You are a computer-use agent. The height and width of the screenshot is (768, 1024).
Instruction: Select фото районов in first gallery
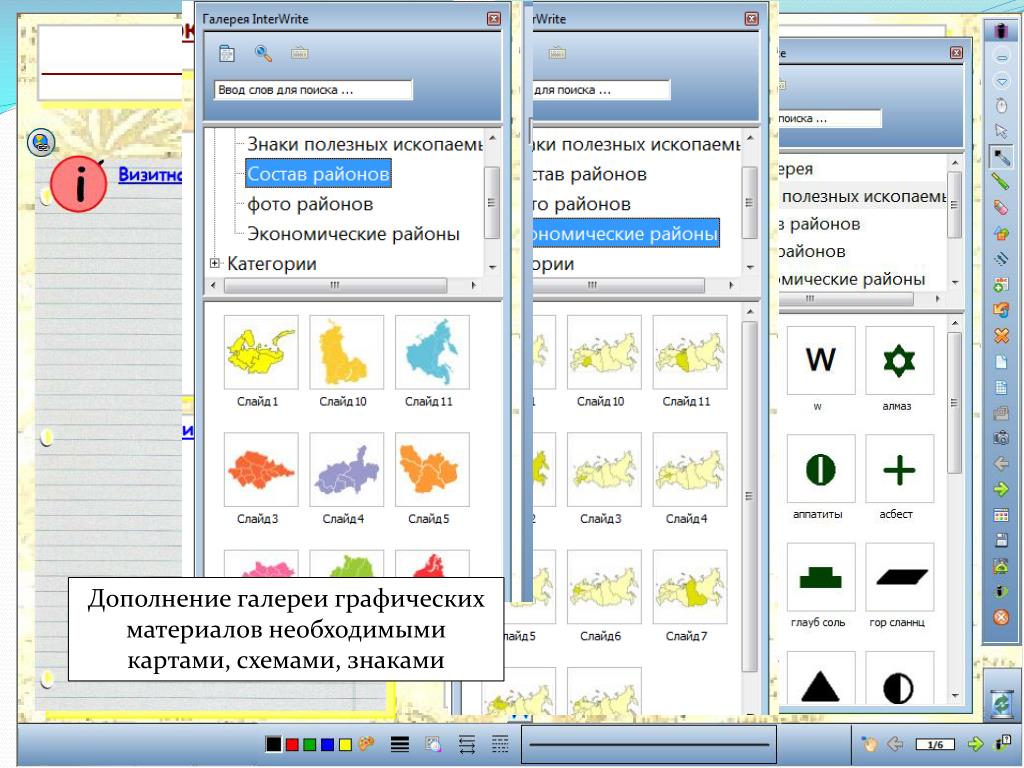click(310, 204)
